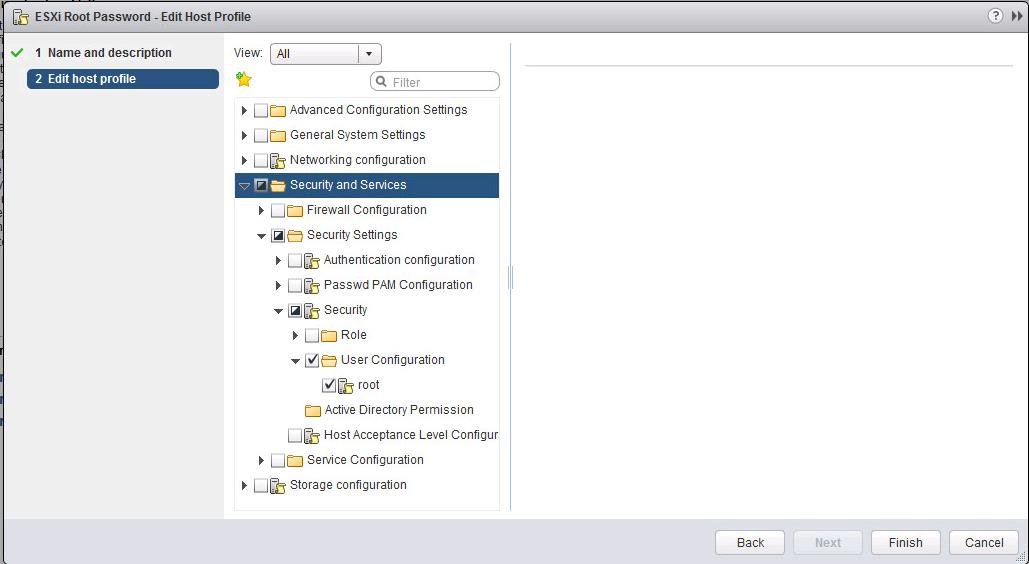This screenshot has width=1029, height=564.
Task: Tick the Firewall Configuration checkbox
Action: [278, 210]
